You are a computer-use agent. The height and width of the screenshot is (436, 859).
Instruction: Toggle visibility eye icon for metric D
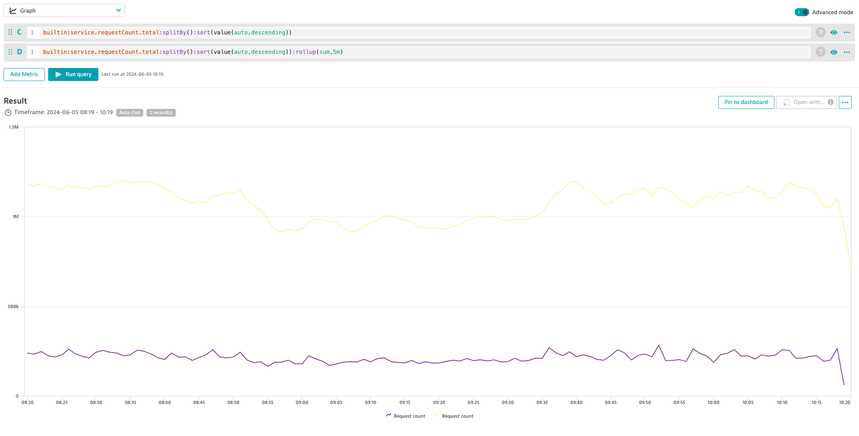coord(834,52)
